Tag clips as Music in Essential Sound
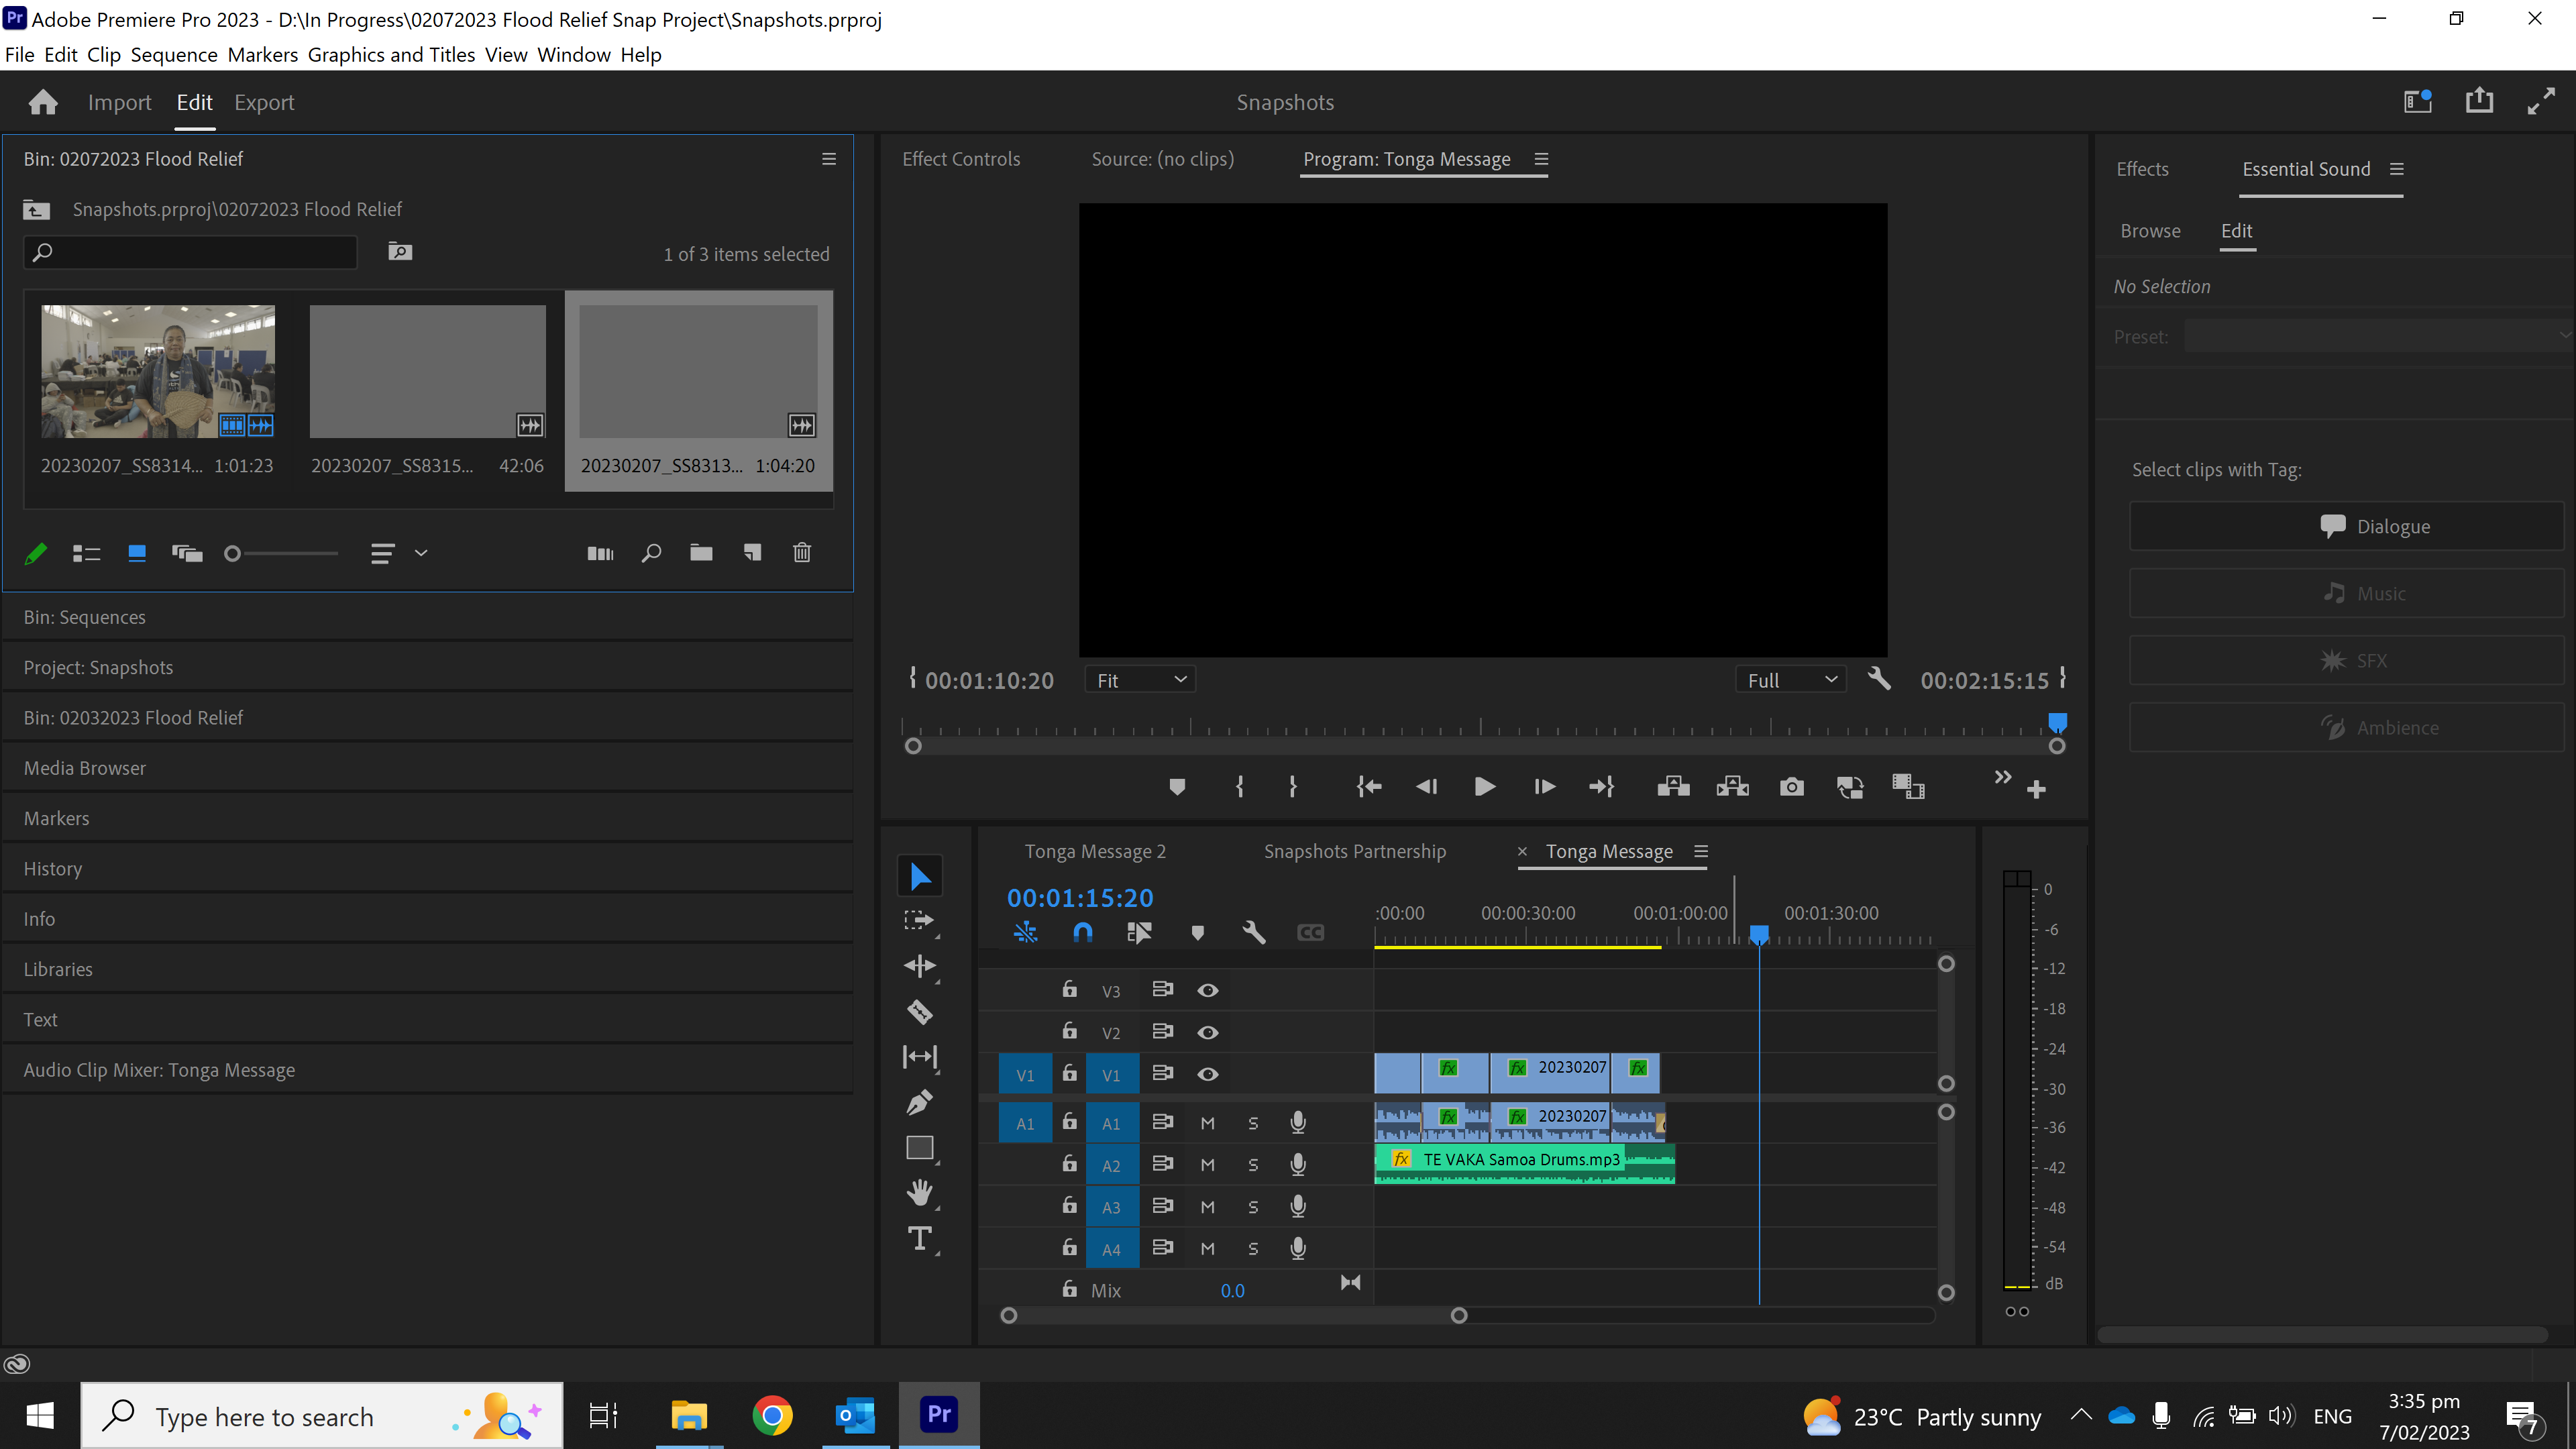 pyautogui.click(x=2346, y=592)
